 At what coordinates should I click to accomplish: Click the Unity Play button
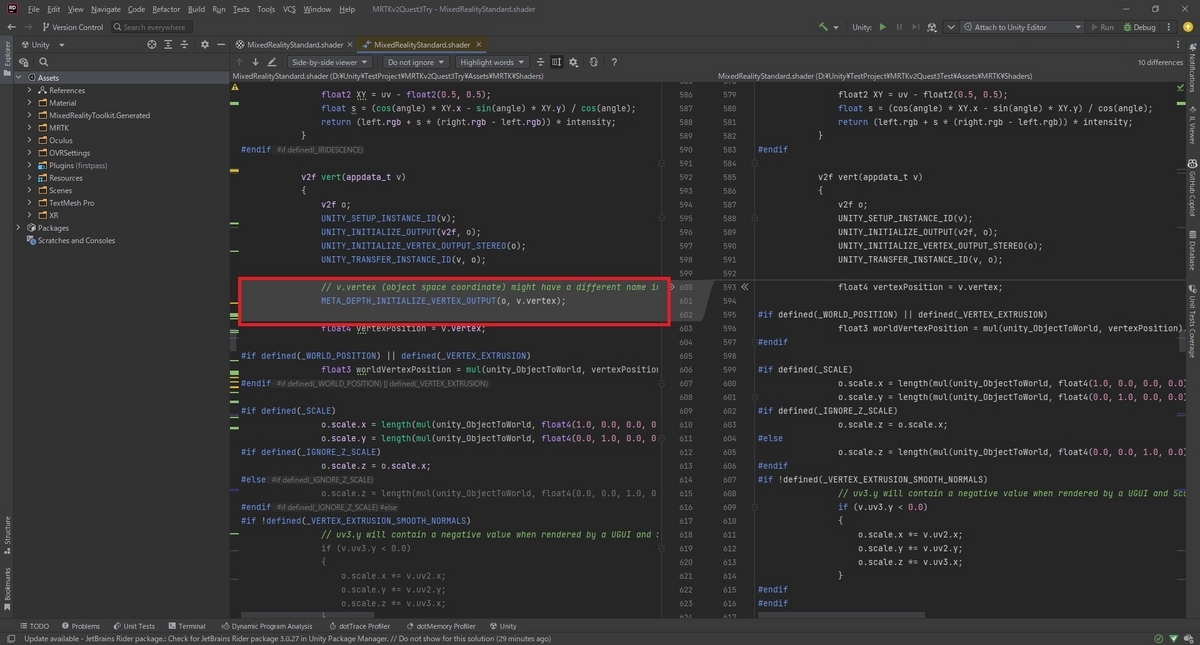click(882, 27)
